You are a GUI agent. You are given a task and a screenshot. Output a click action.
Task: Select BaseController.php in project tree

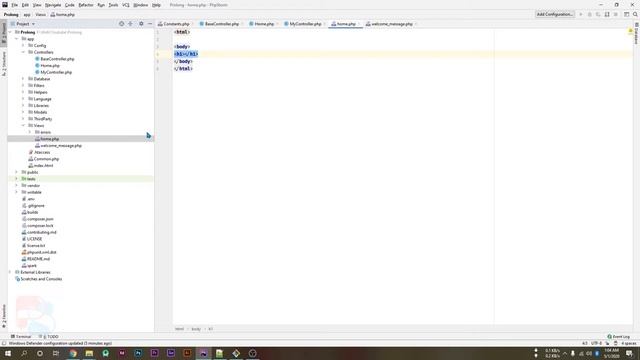[57, 59]
